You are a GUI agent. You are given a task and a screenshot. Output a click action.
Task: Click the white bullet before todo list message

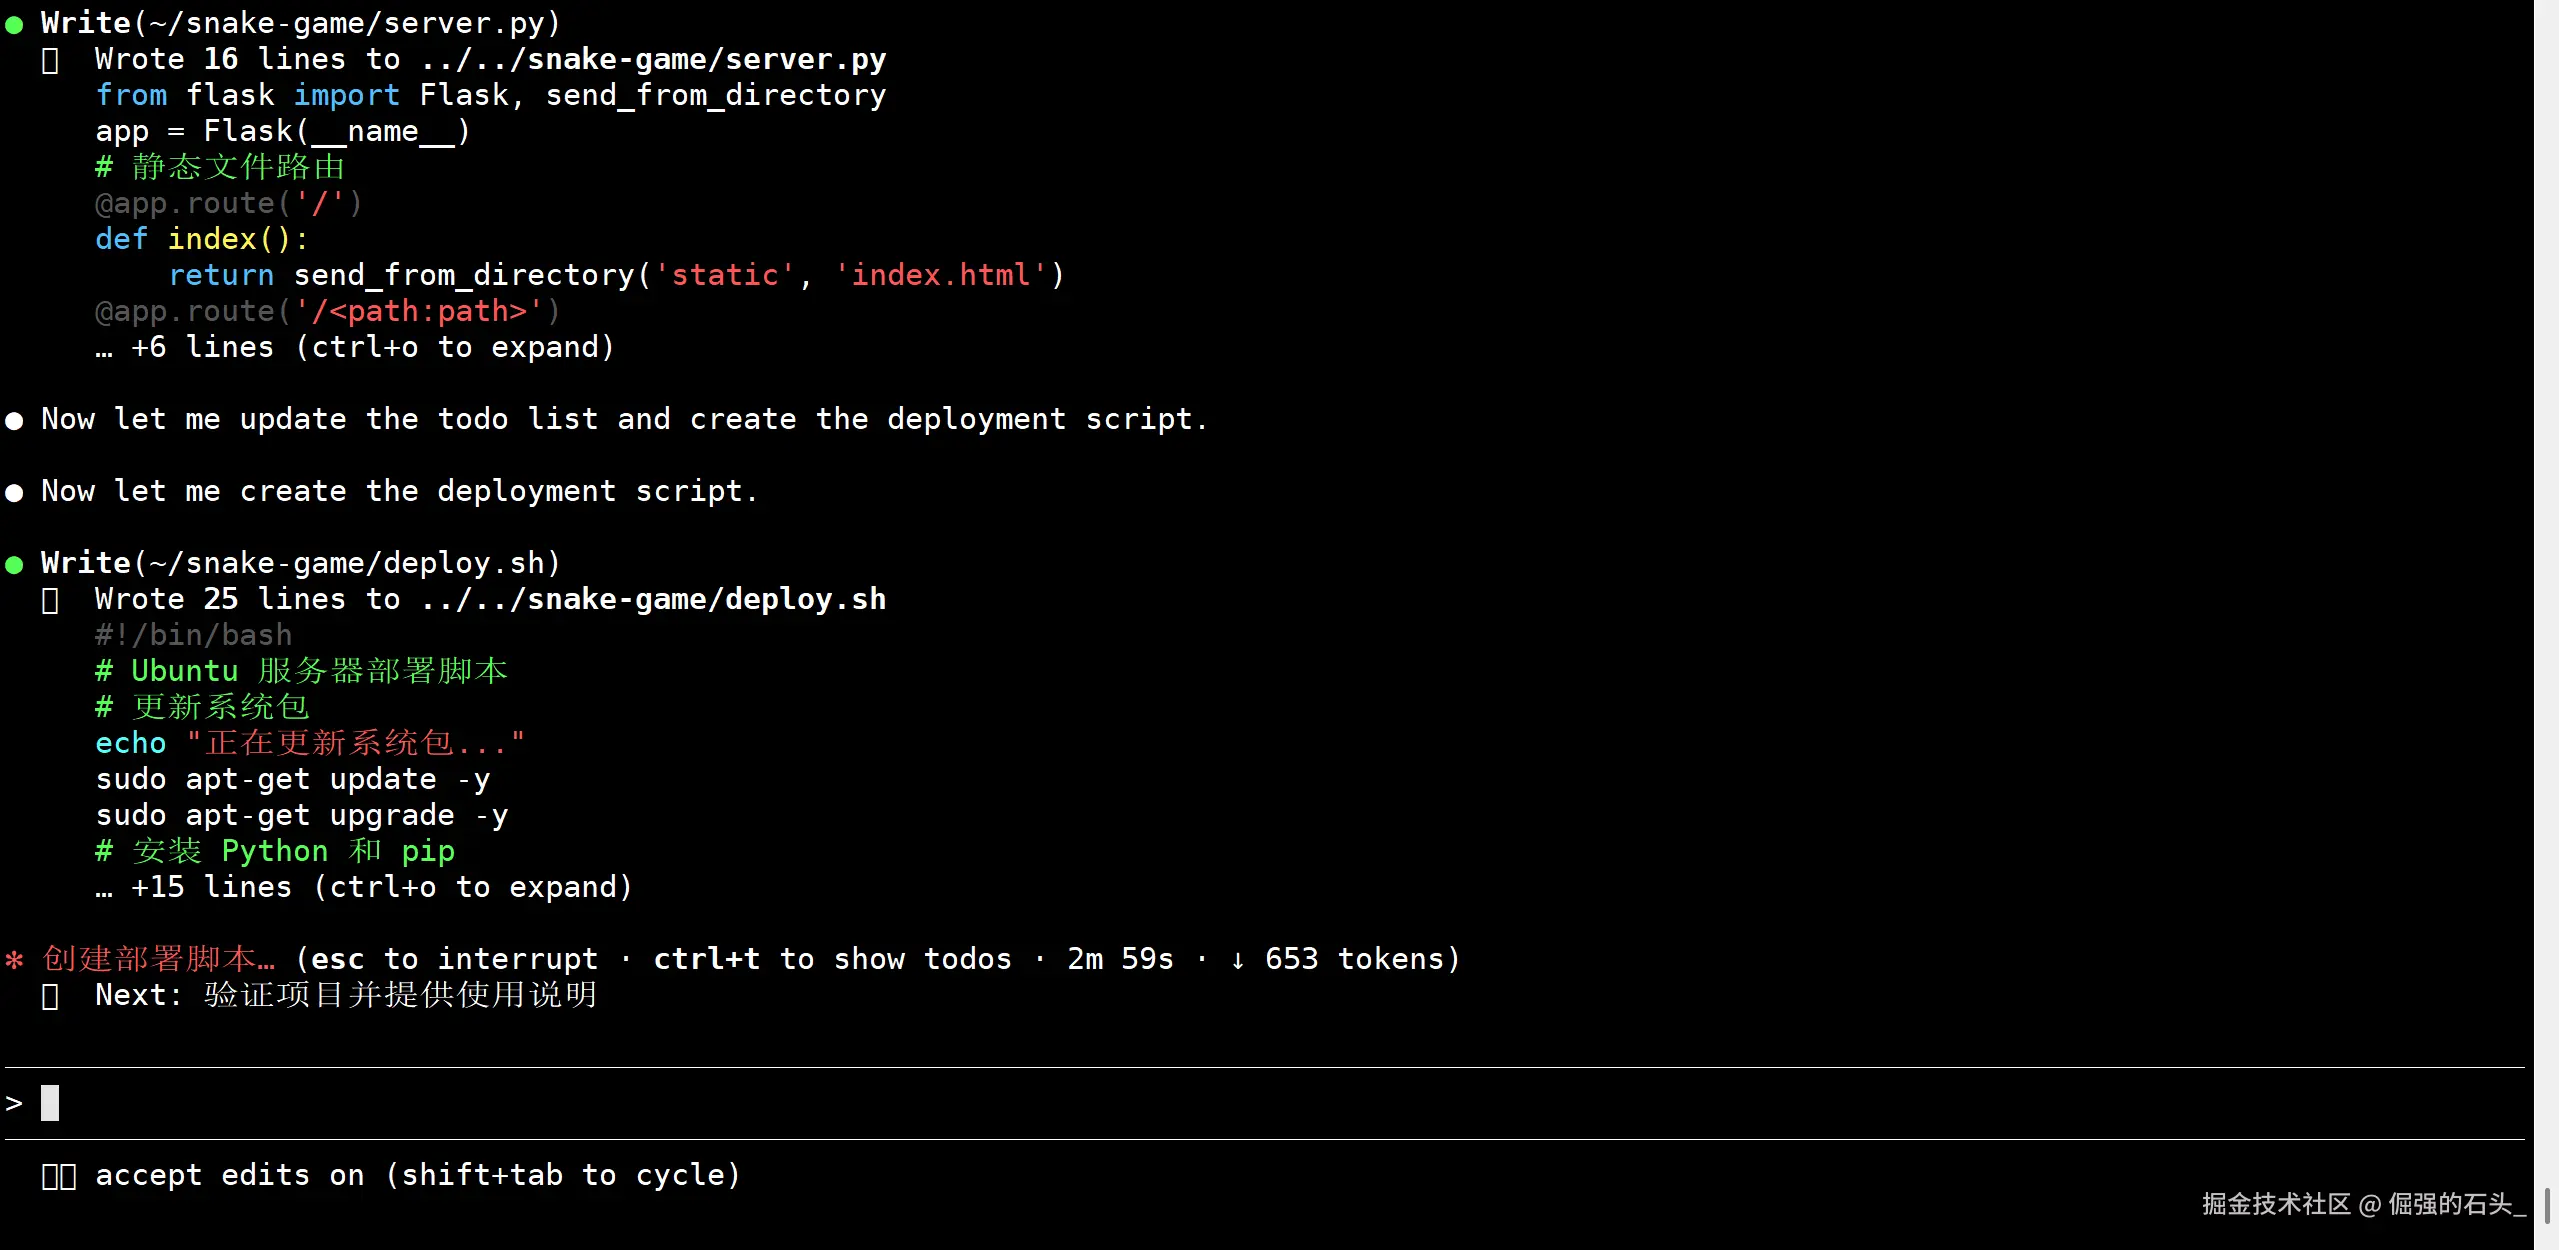coord(14,420)
